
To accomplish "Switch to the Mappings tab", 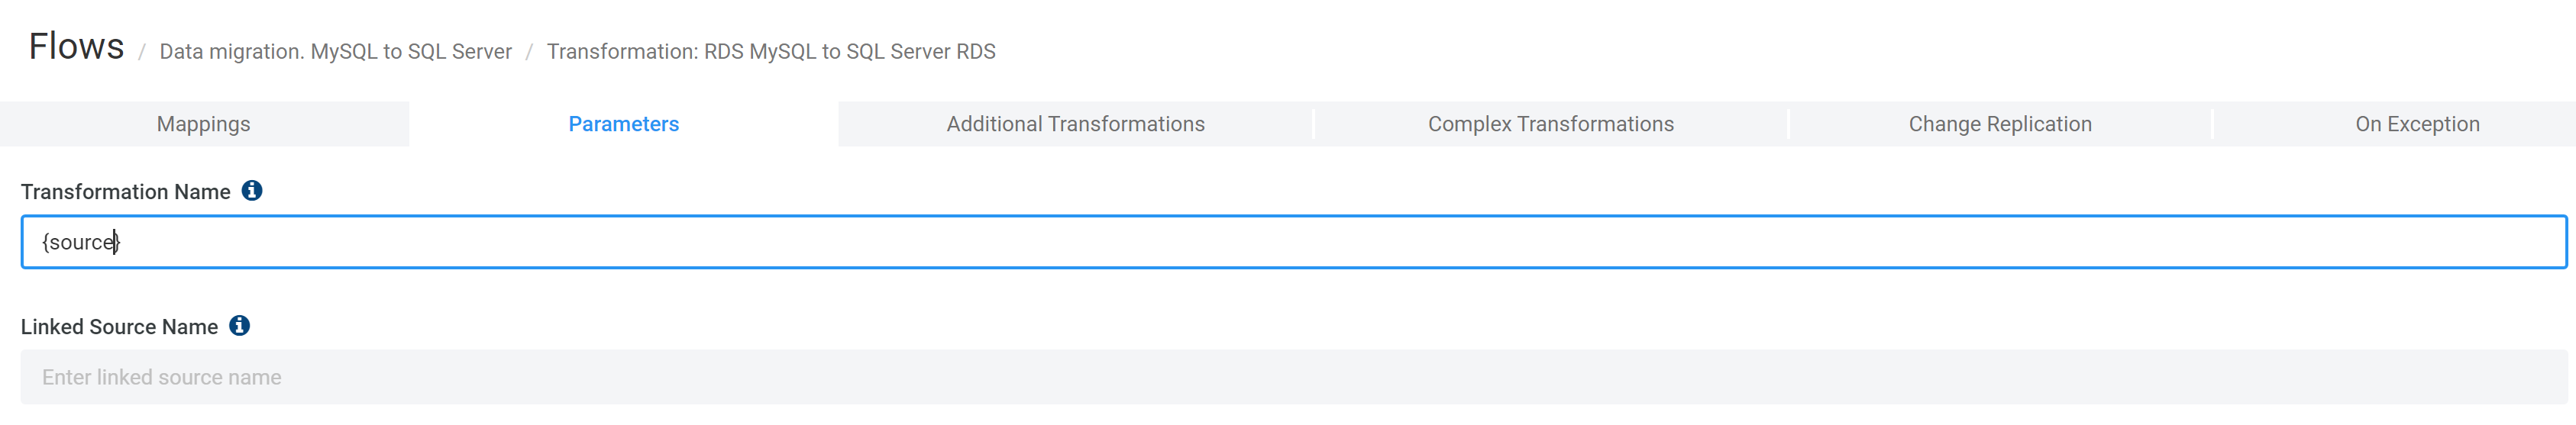I will (x=204, y=124).
